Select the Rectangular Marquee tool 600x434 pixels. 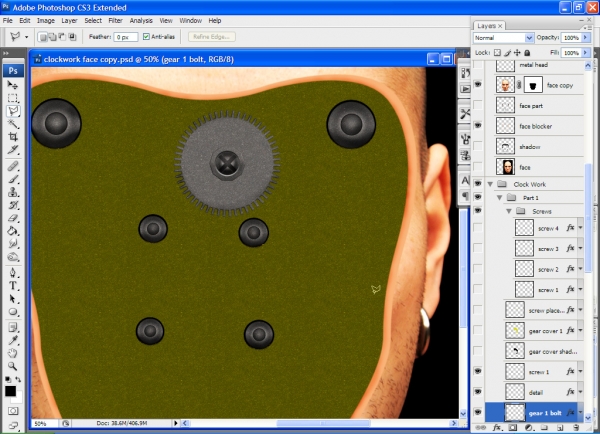pyautogui.click(x=13, y=98)
